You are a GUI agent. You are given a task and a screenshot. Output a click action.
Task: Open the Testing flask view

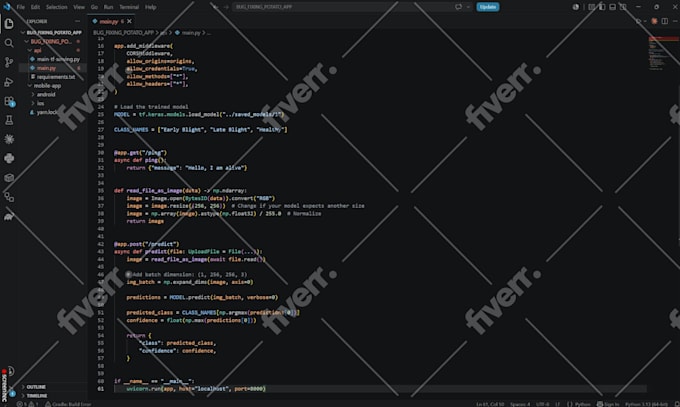coord(9,120)
